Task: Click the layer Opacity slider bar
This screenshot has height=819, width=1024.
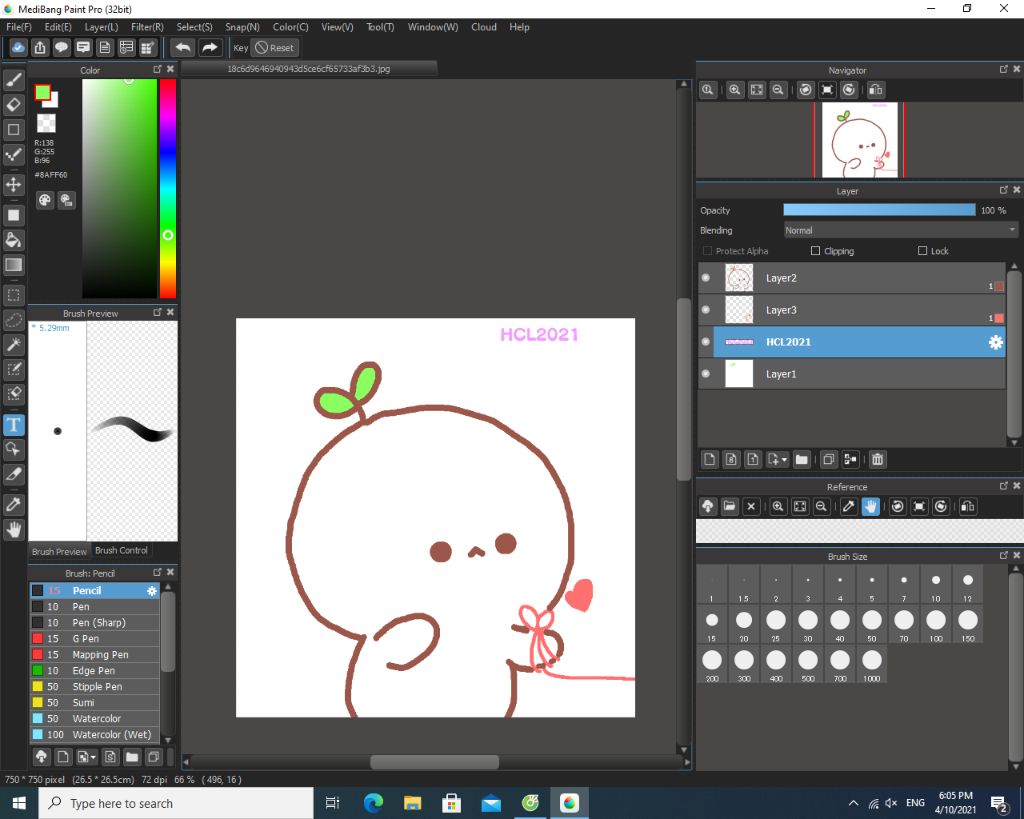Action: point(879,210)
